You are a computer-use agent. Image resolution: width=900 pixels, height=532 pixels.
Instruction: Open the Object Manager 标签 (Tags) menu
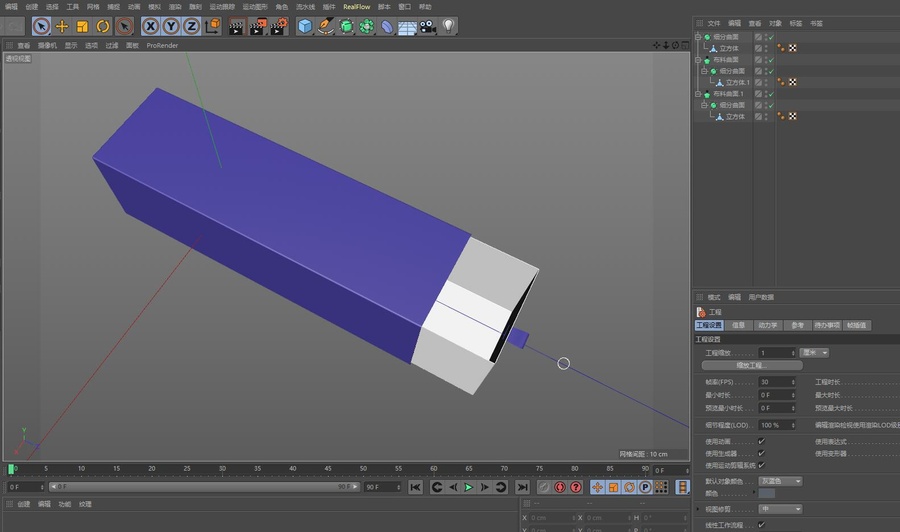tap(796, 24)
